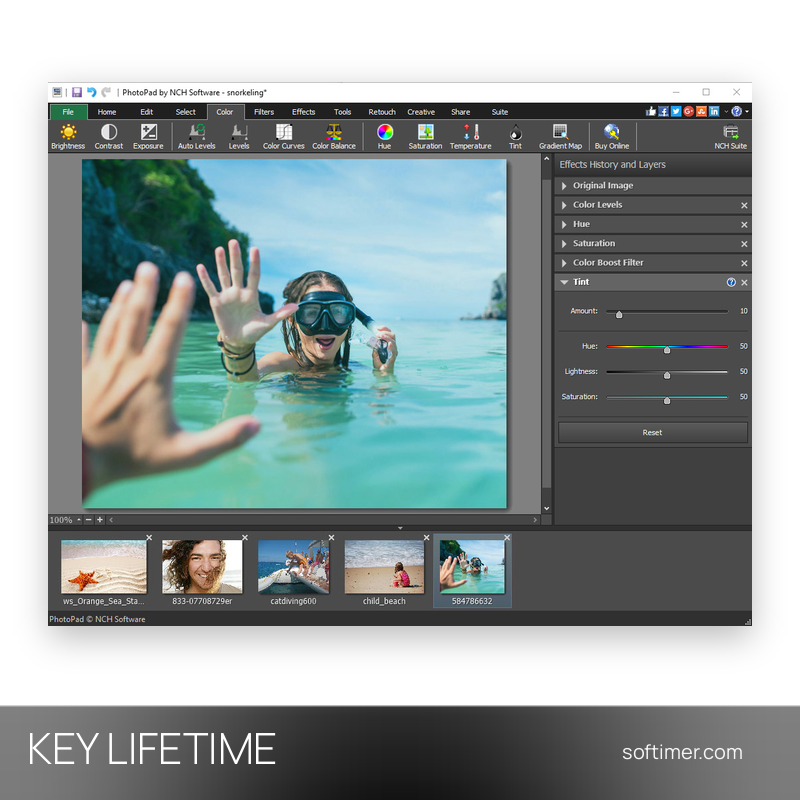Expand the Hue effect layer
Viewport: 800px width, 800px height.
pos(564,224)
